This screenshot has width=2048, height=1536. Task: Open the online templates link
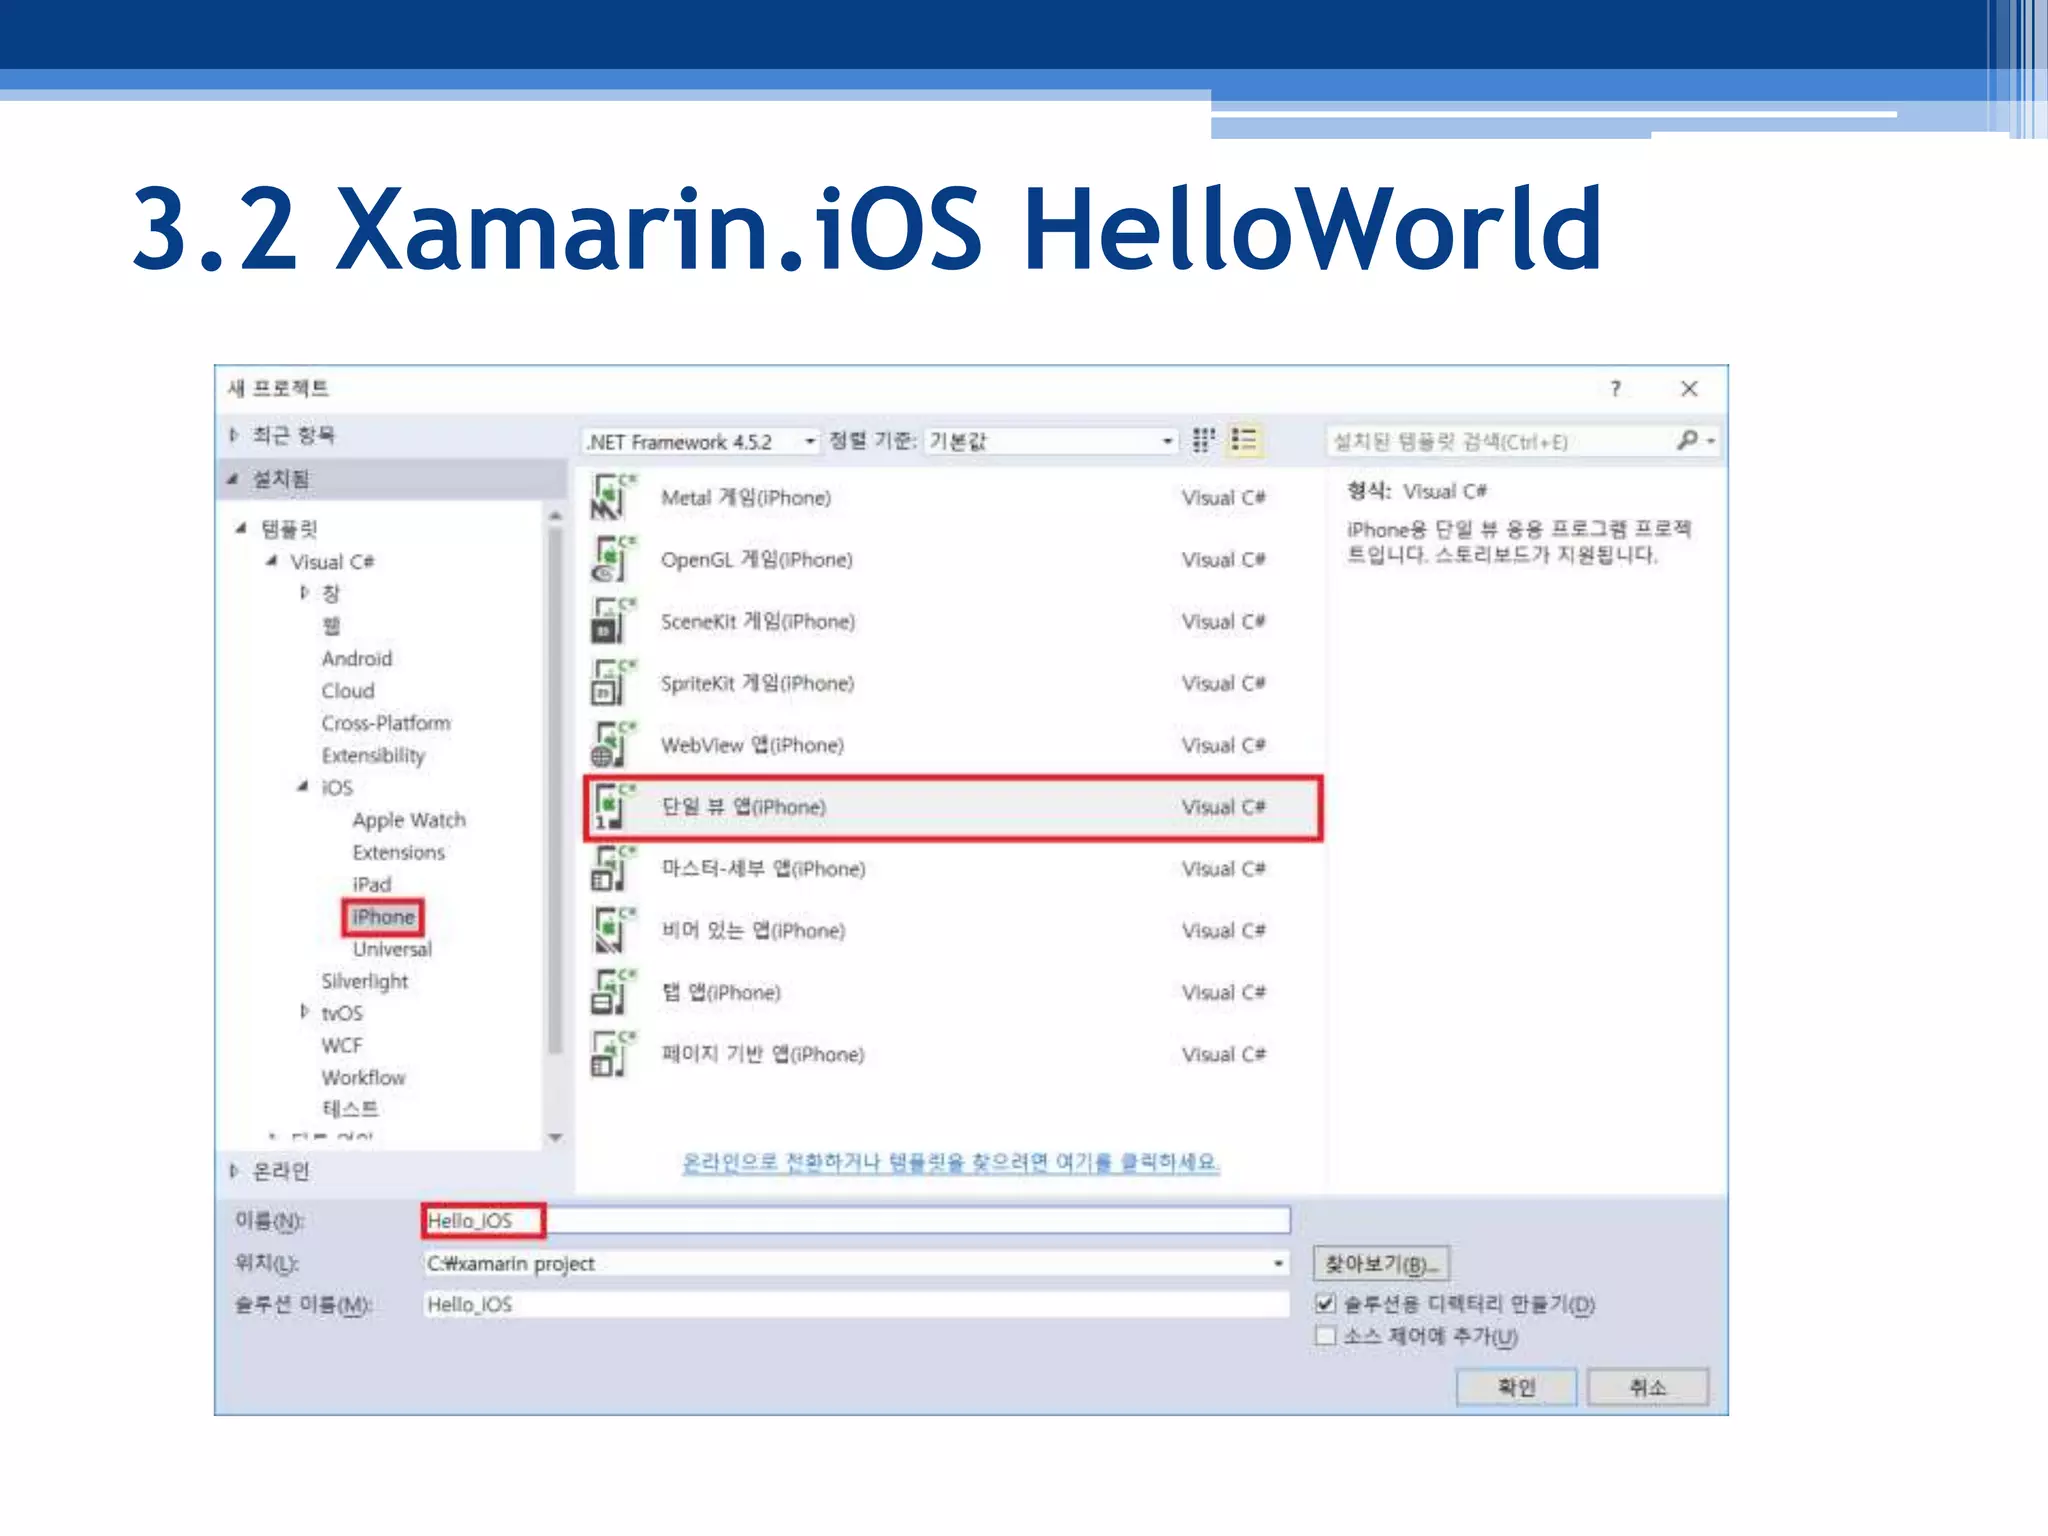[950, 1162]
